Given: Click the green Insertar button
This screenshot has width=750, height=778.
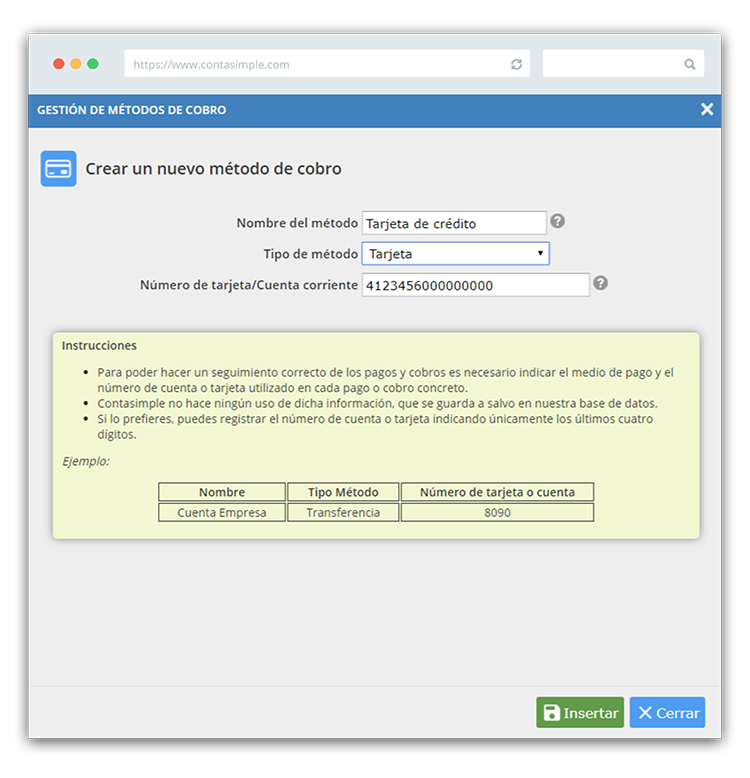Looking at the screenshot, I should click(580, 713).
